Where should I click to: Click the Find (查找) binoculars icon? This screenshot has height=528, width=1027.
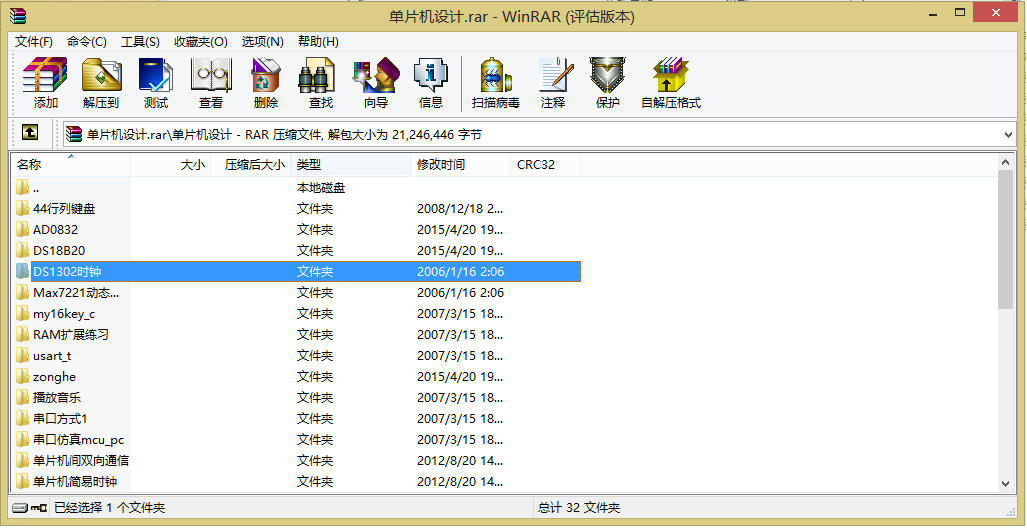tap(320, 83)
